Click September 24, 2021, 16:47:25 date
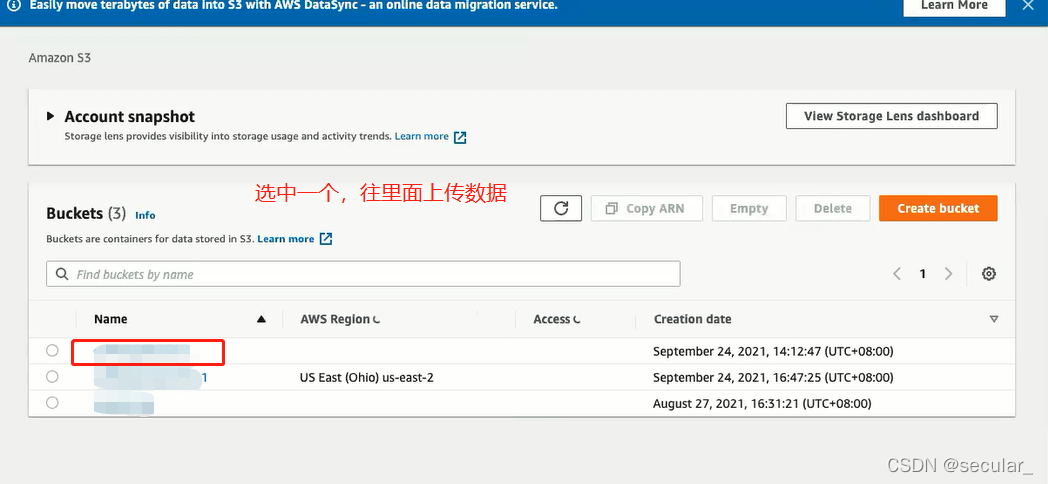 coord(773,378)
